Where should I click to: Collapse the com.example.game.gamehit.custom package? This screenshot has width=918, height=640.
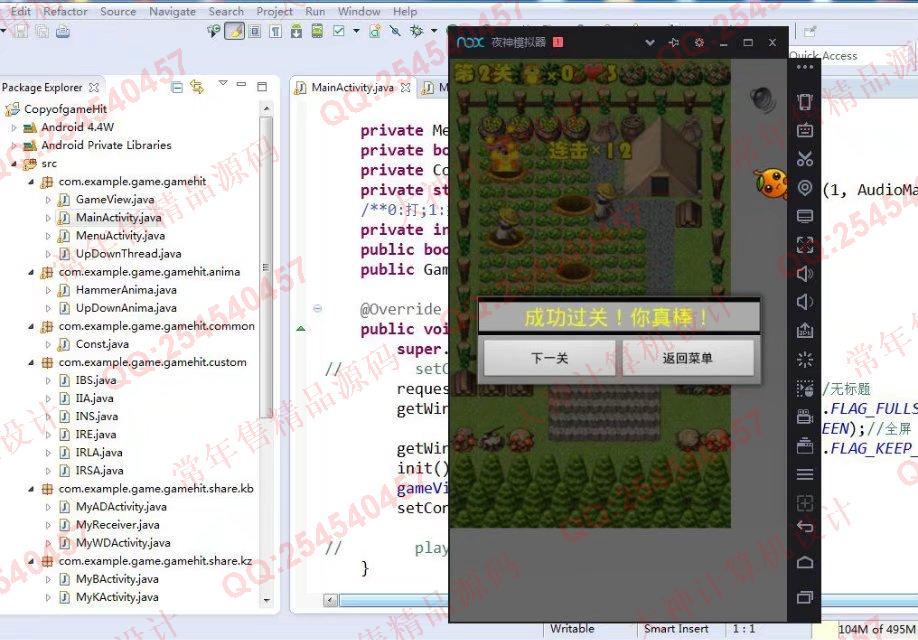pyautogui.click(x=31, y=362)
